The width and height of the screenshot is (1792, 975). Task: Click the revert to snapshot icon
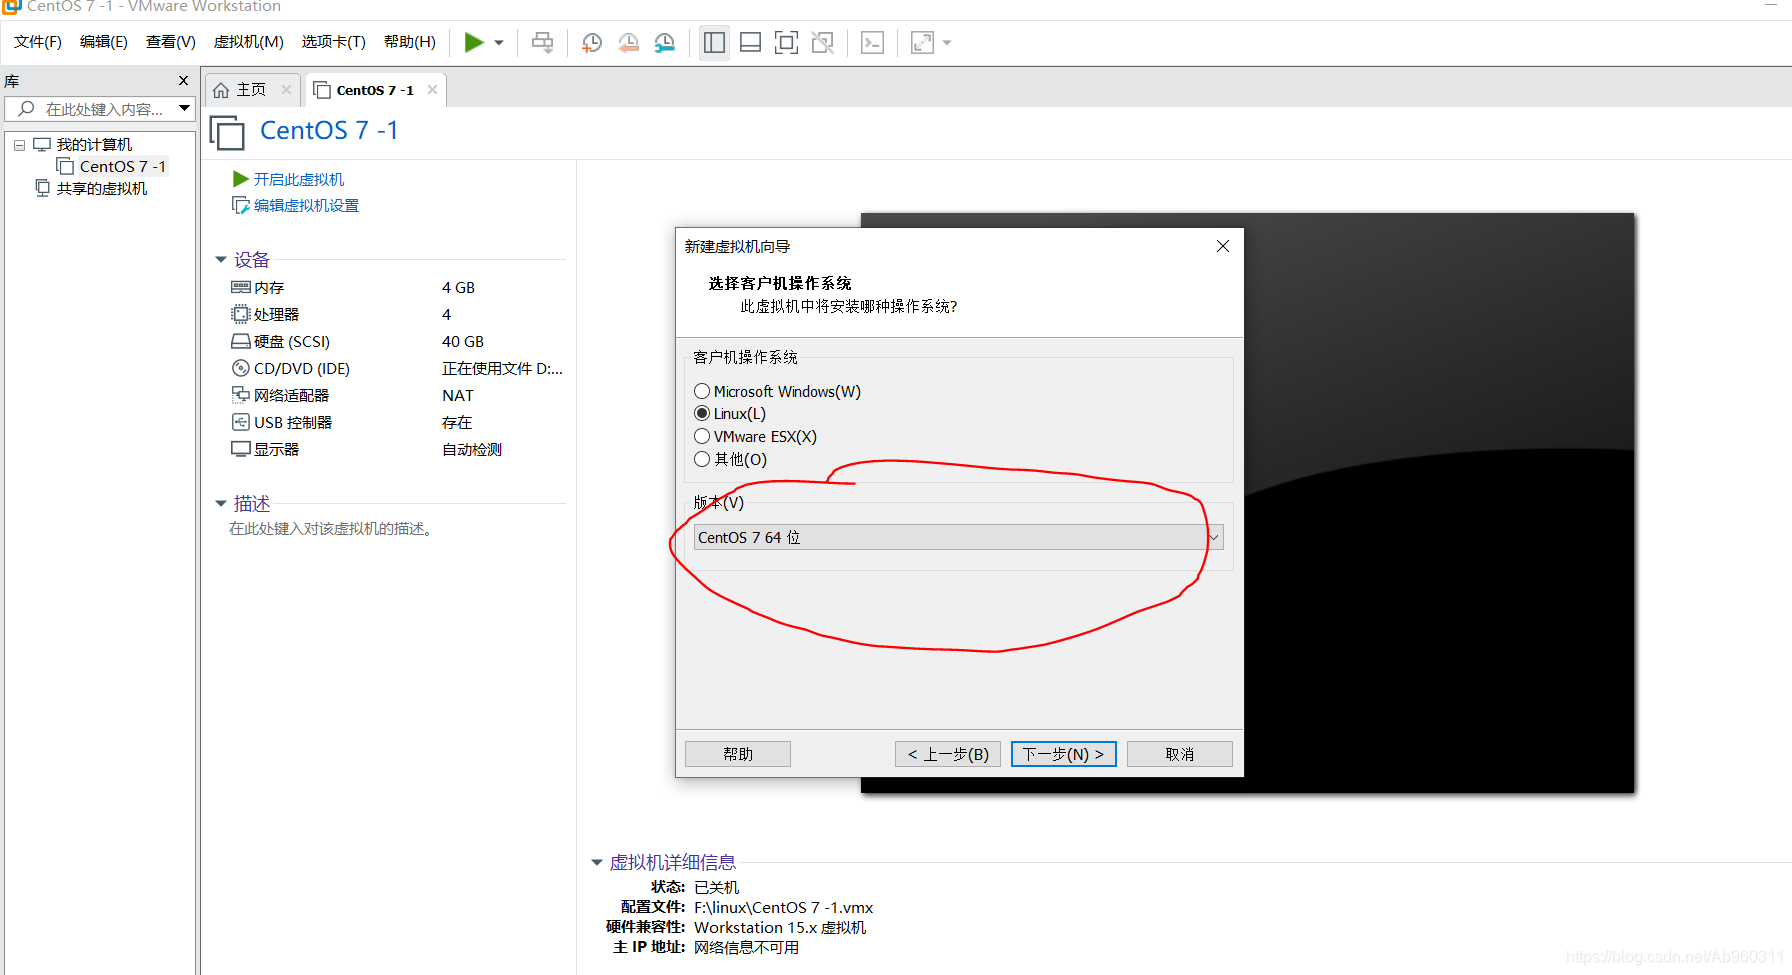pos(628,42)
